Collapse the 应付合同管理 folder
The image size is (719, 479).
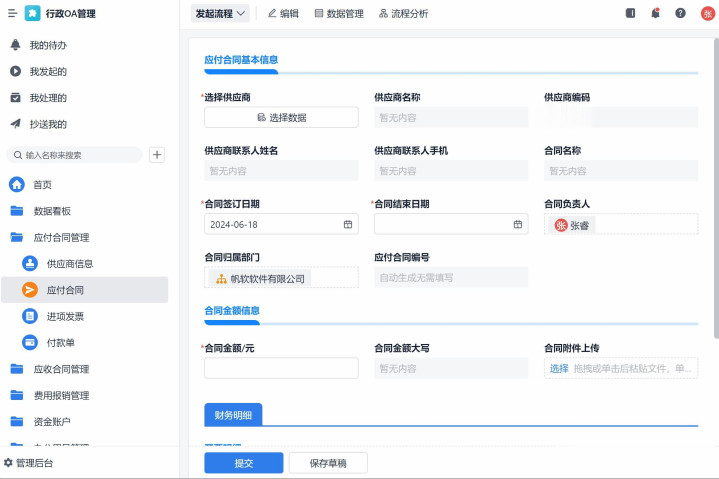[x=60, y=237]
